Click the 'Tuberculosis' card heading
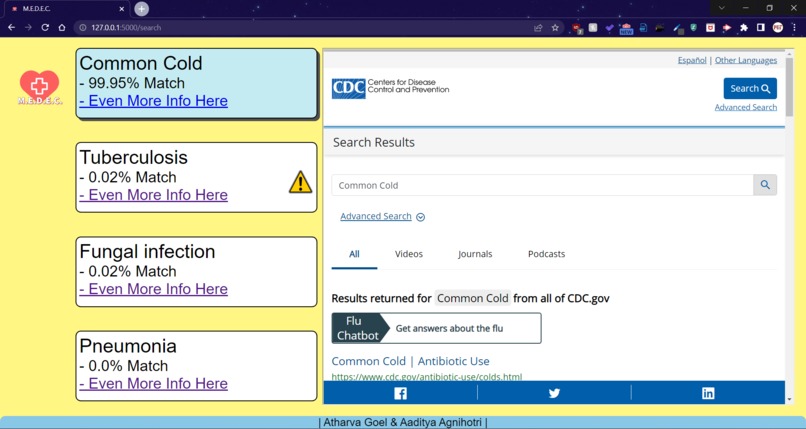Image resolution: width=806 pixels, height=429 pixels. (x=134, y=157)
